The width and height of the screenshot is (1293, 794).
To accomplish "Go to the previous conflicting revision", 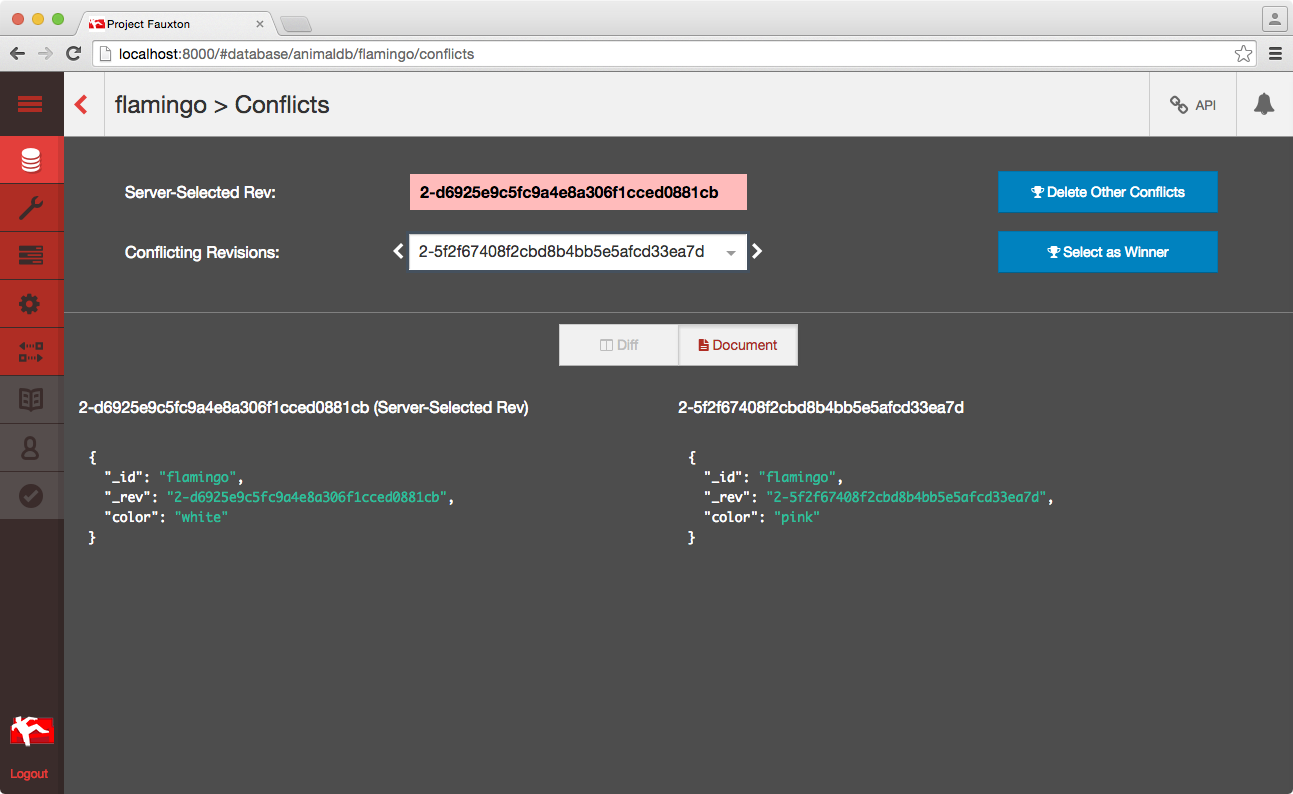I will 398,252.
